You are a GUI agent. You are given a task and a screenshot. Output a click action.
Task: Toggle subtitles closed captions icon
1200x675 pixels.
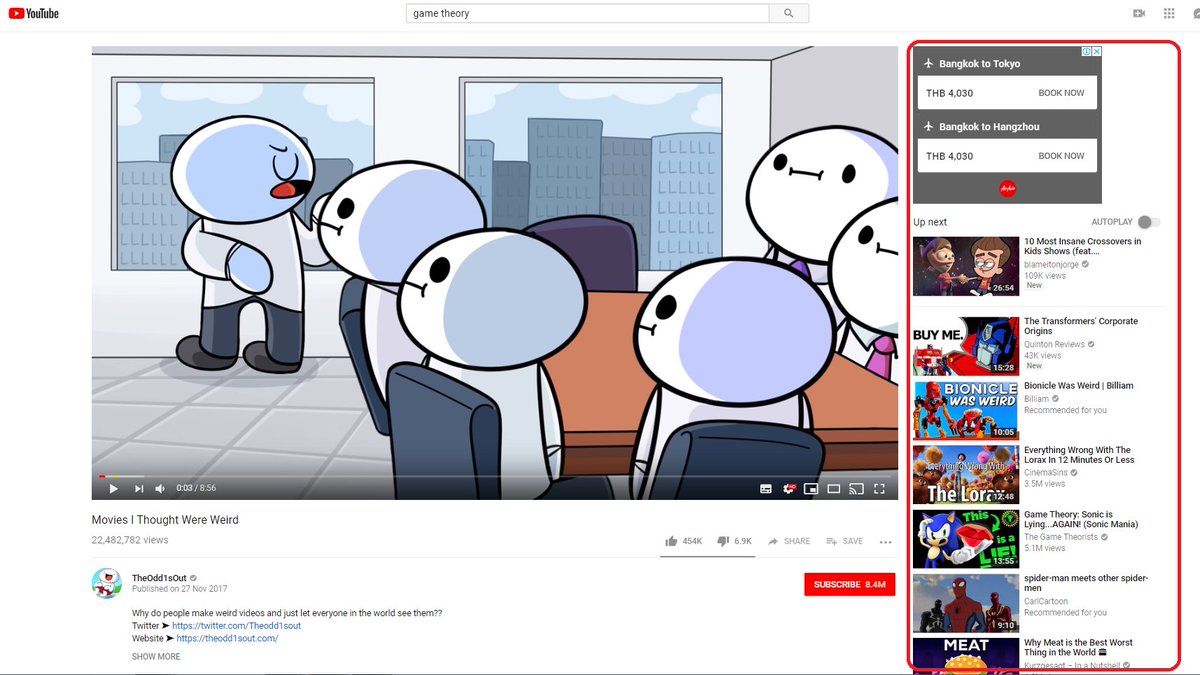point(766,489)
